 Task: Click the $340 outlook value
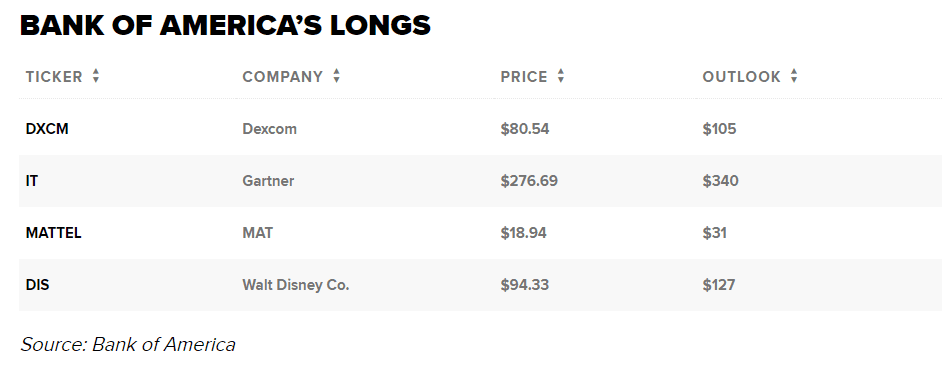[x=720, y=181]
